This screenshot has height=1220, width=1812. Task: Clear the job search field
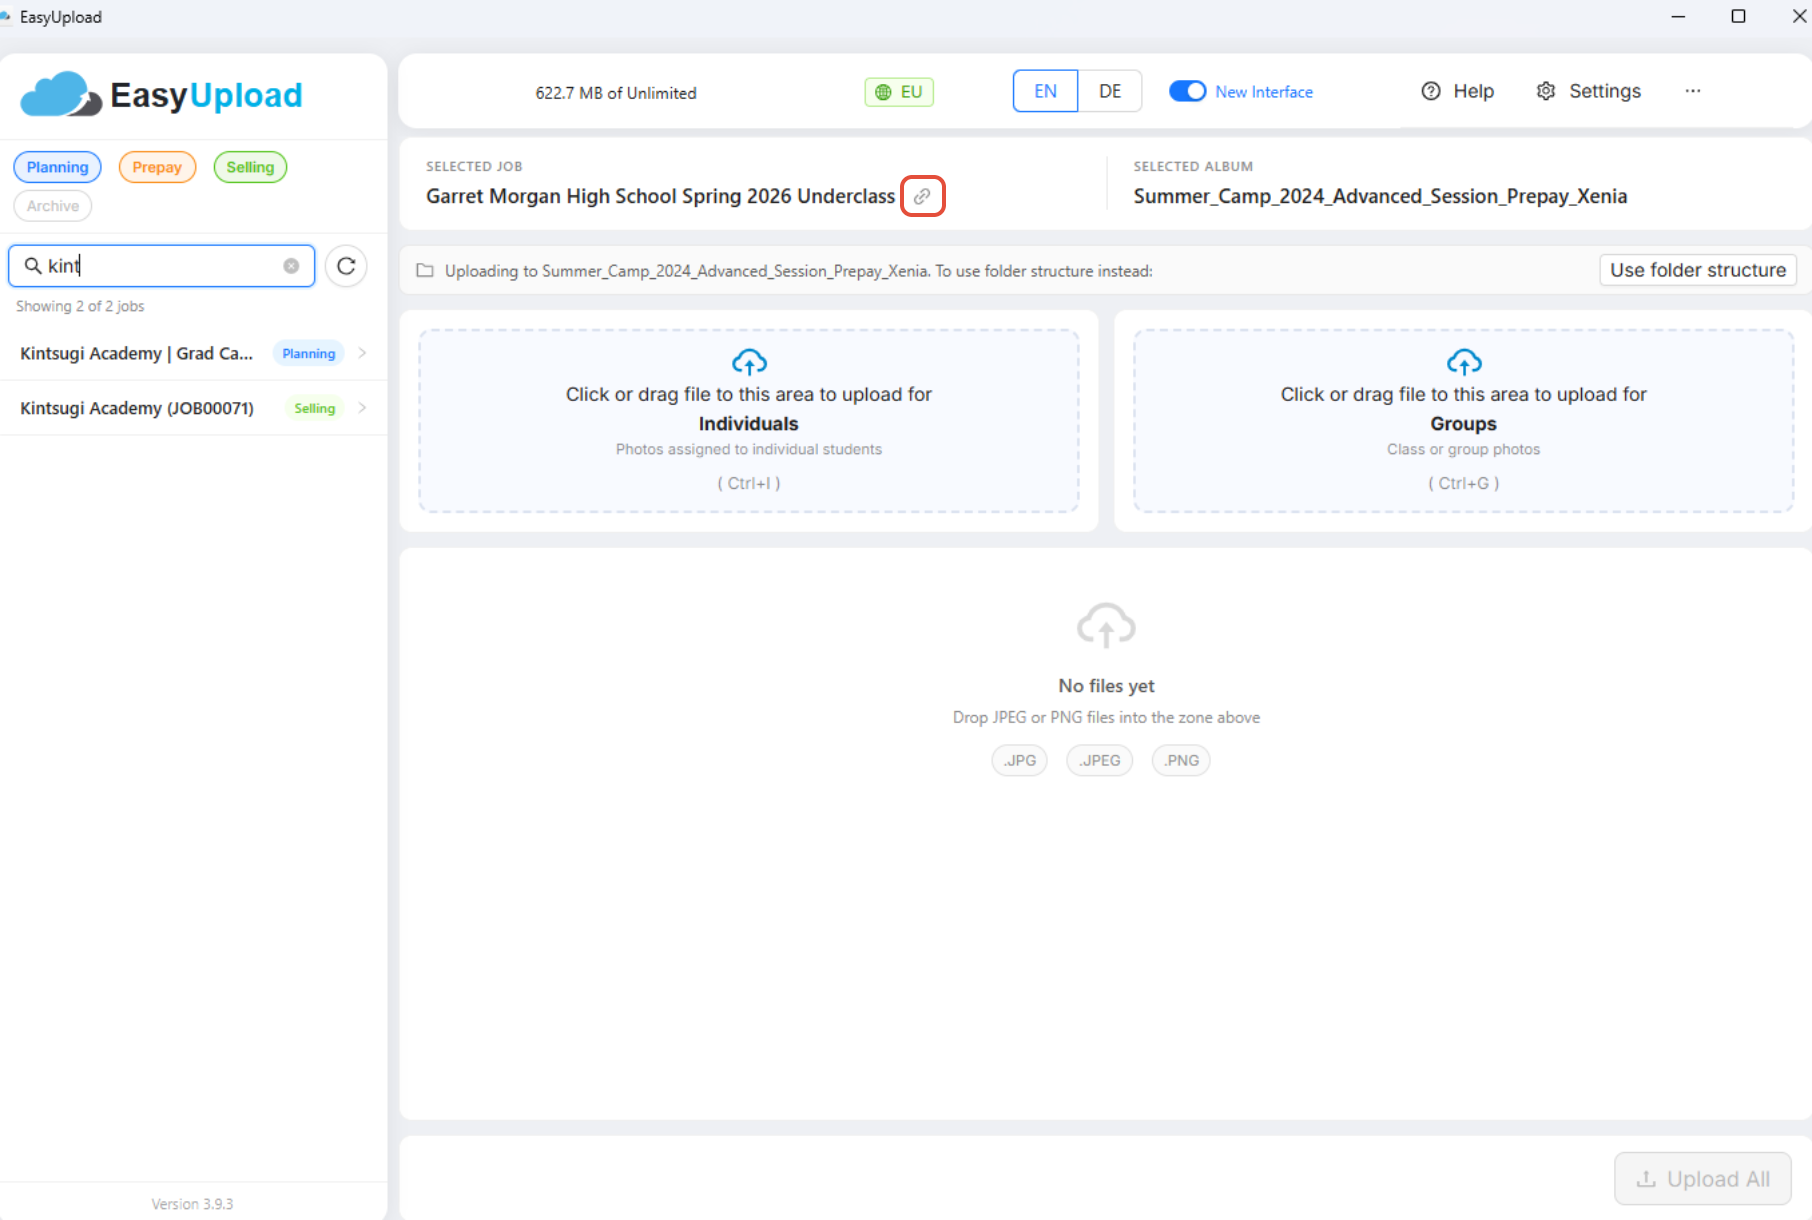tap(291, 266)
